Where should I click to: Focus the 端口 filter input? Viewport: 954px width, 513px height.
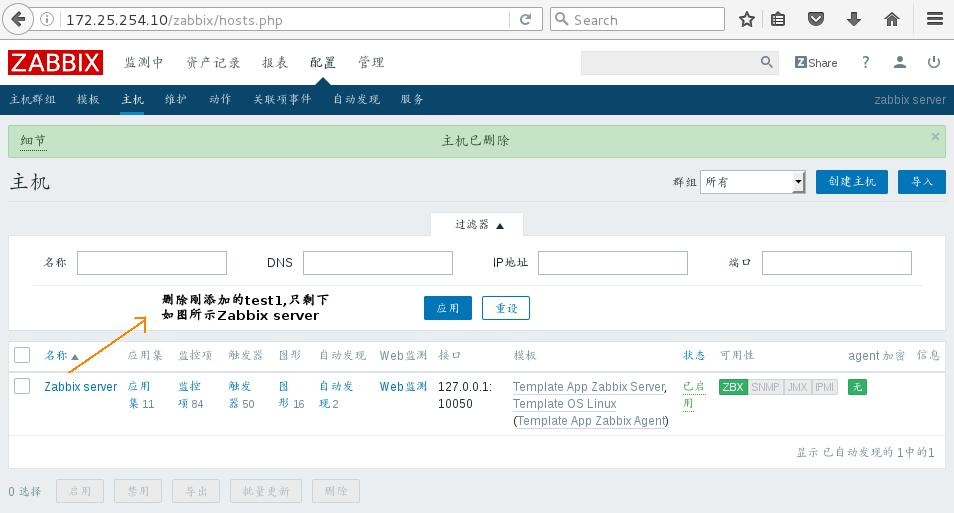(x=837, y=263)
